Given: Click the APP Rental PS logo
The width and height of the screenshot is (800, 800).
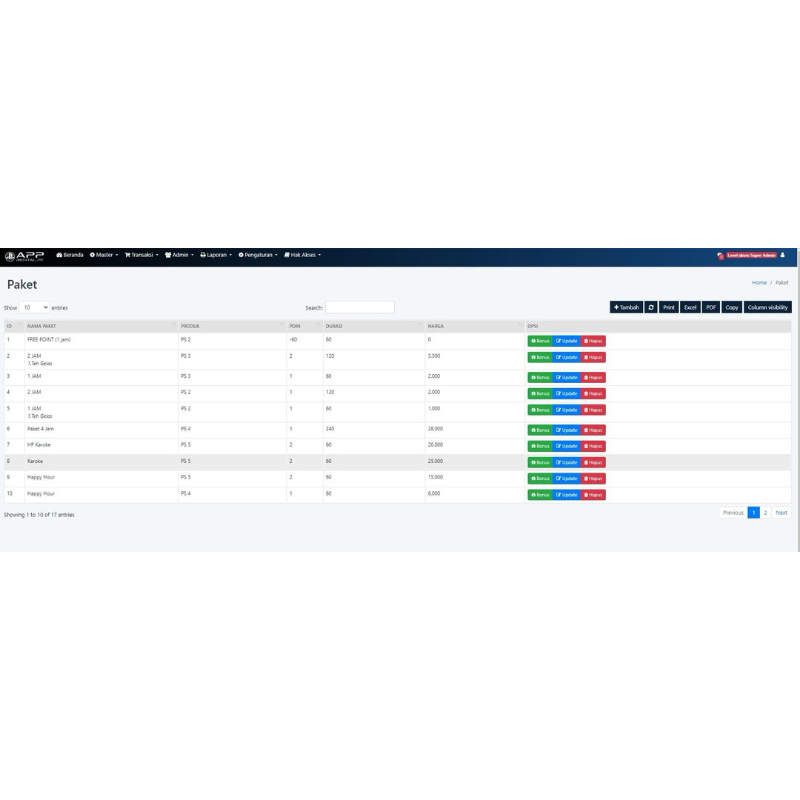Looking at the screenshot, I should coord(25,255).
